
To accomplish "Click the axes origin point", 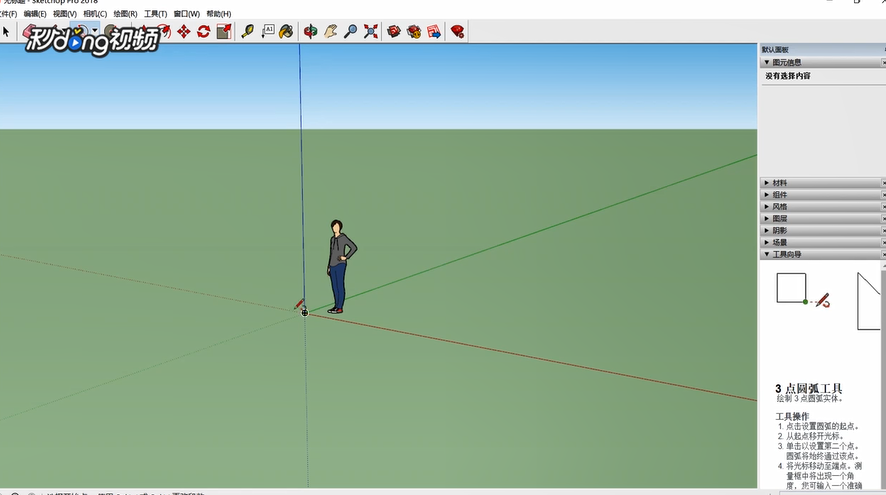I will (305, 312).
